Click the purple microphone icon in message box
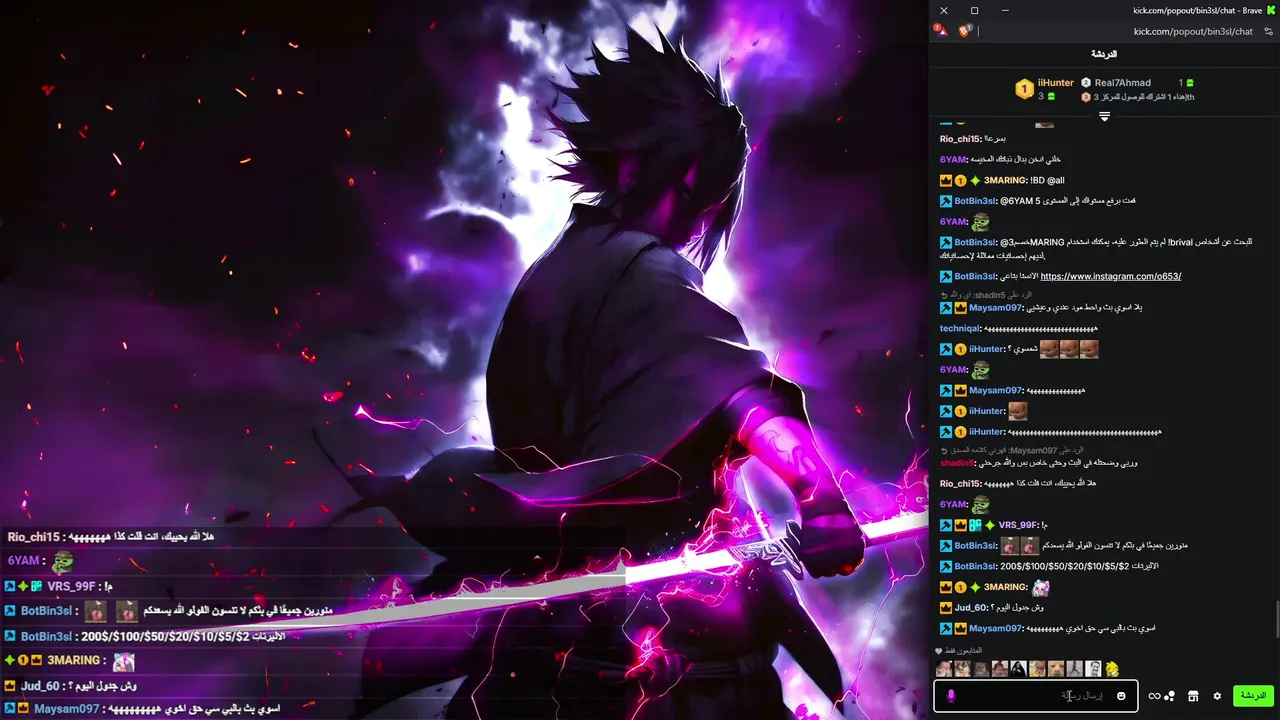 pyautogui.click(x=951, y=696)
